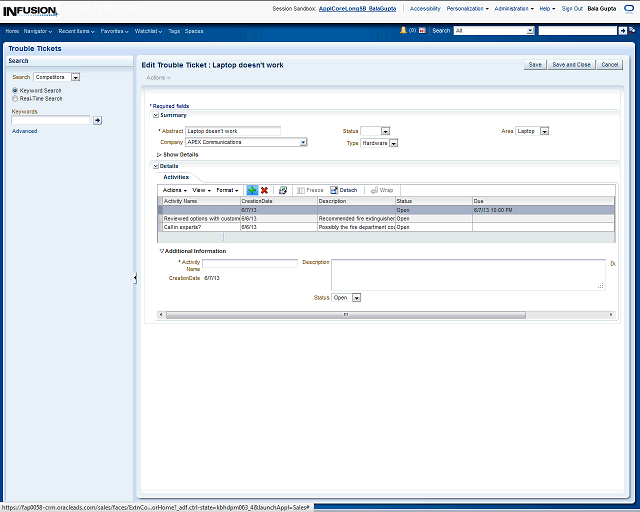
Task: Click the keyword search go arrow icon
Action: [x=97, y=120]
